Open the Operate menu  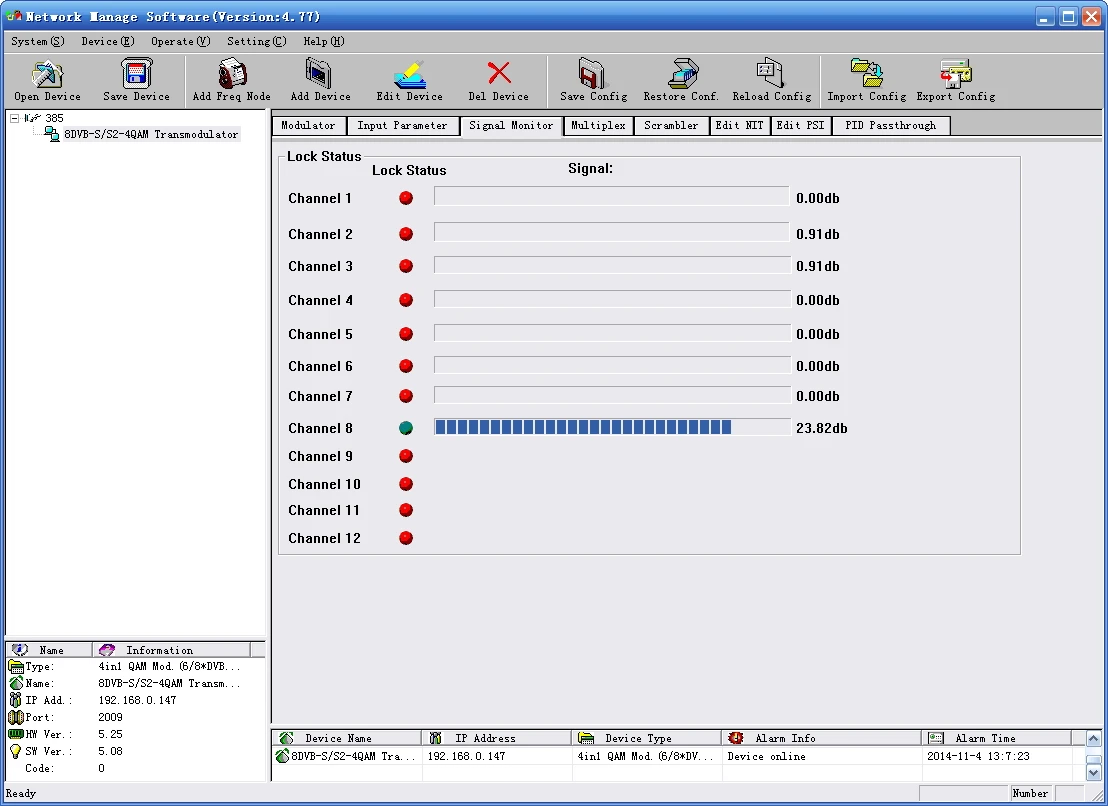click(180, 41)
